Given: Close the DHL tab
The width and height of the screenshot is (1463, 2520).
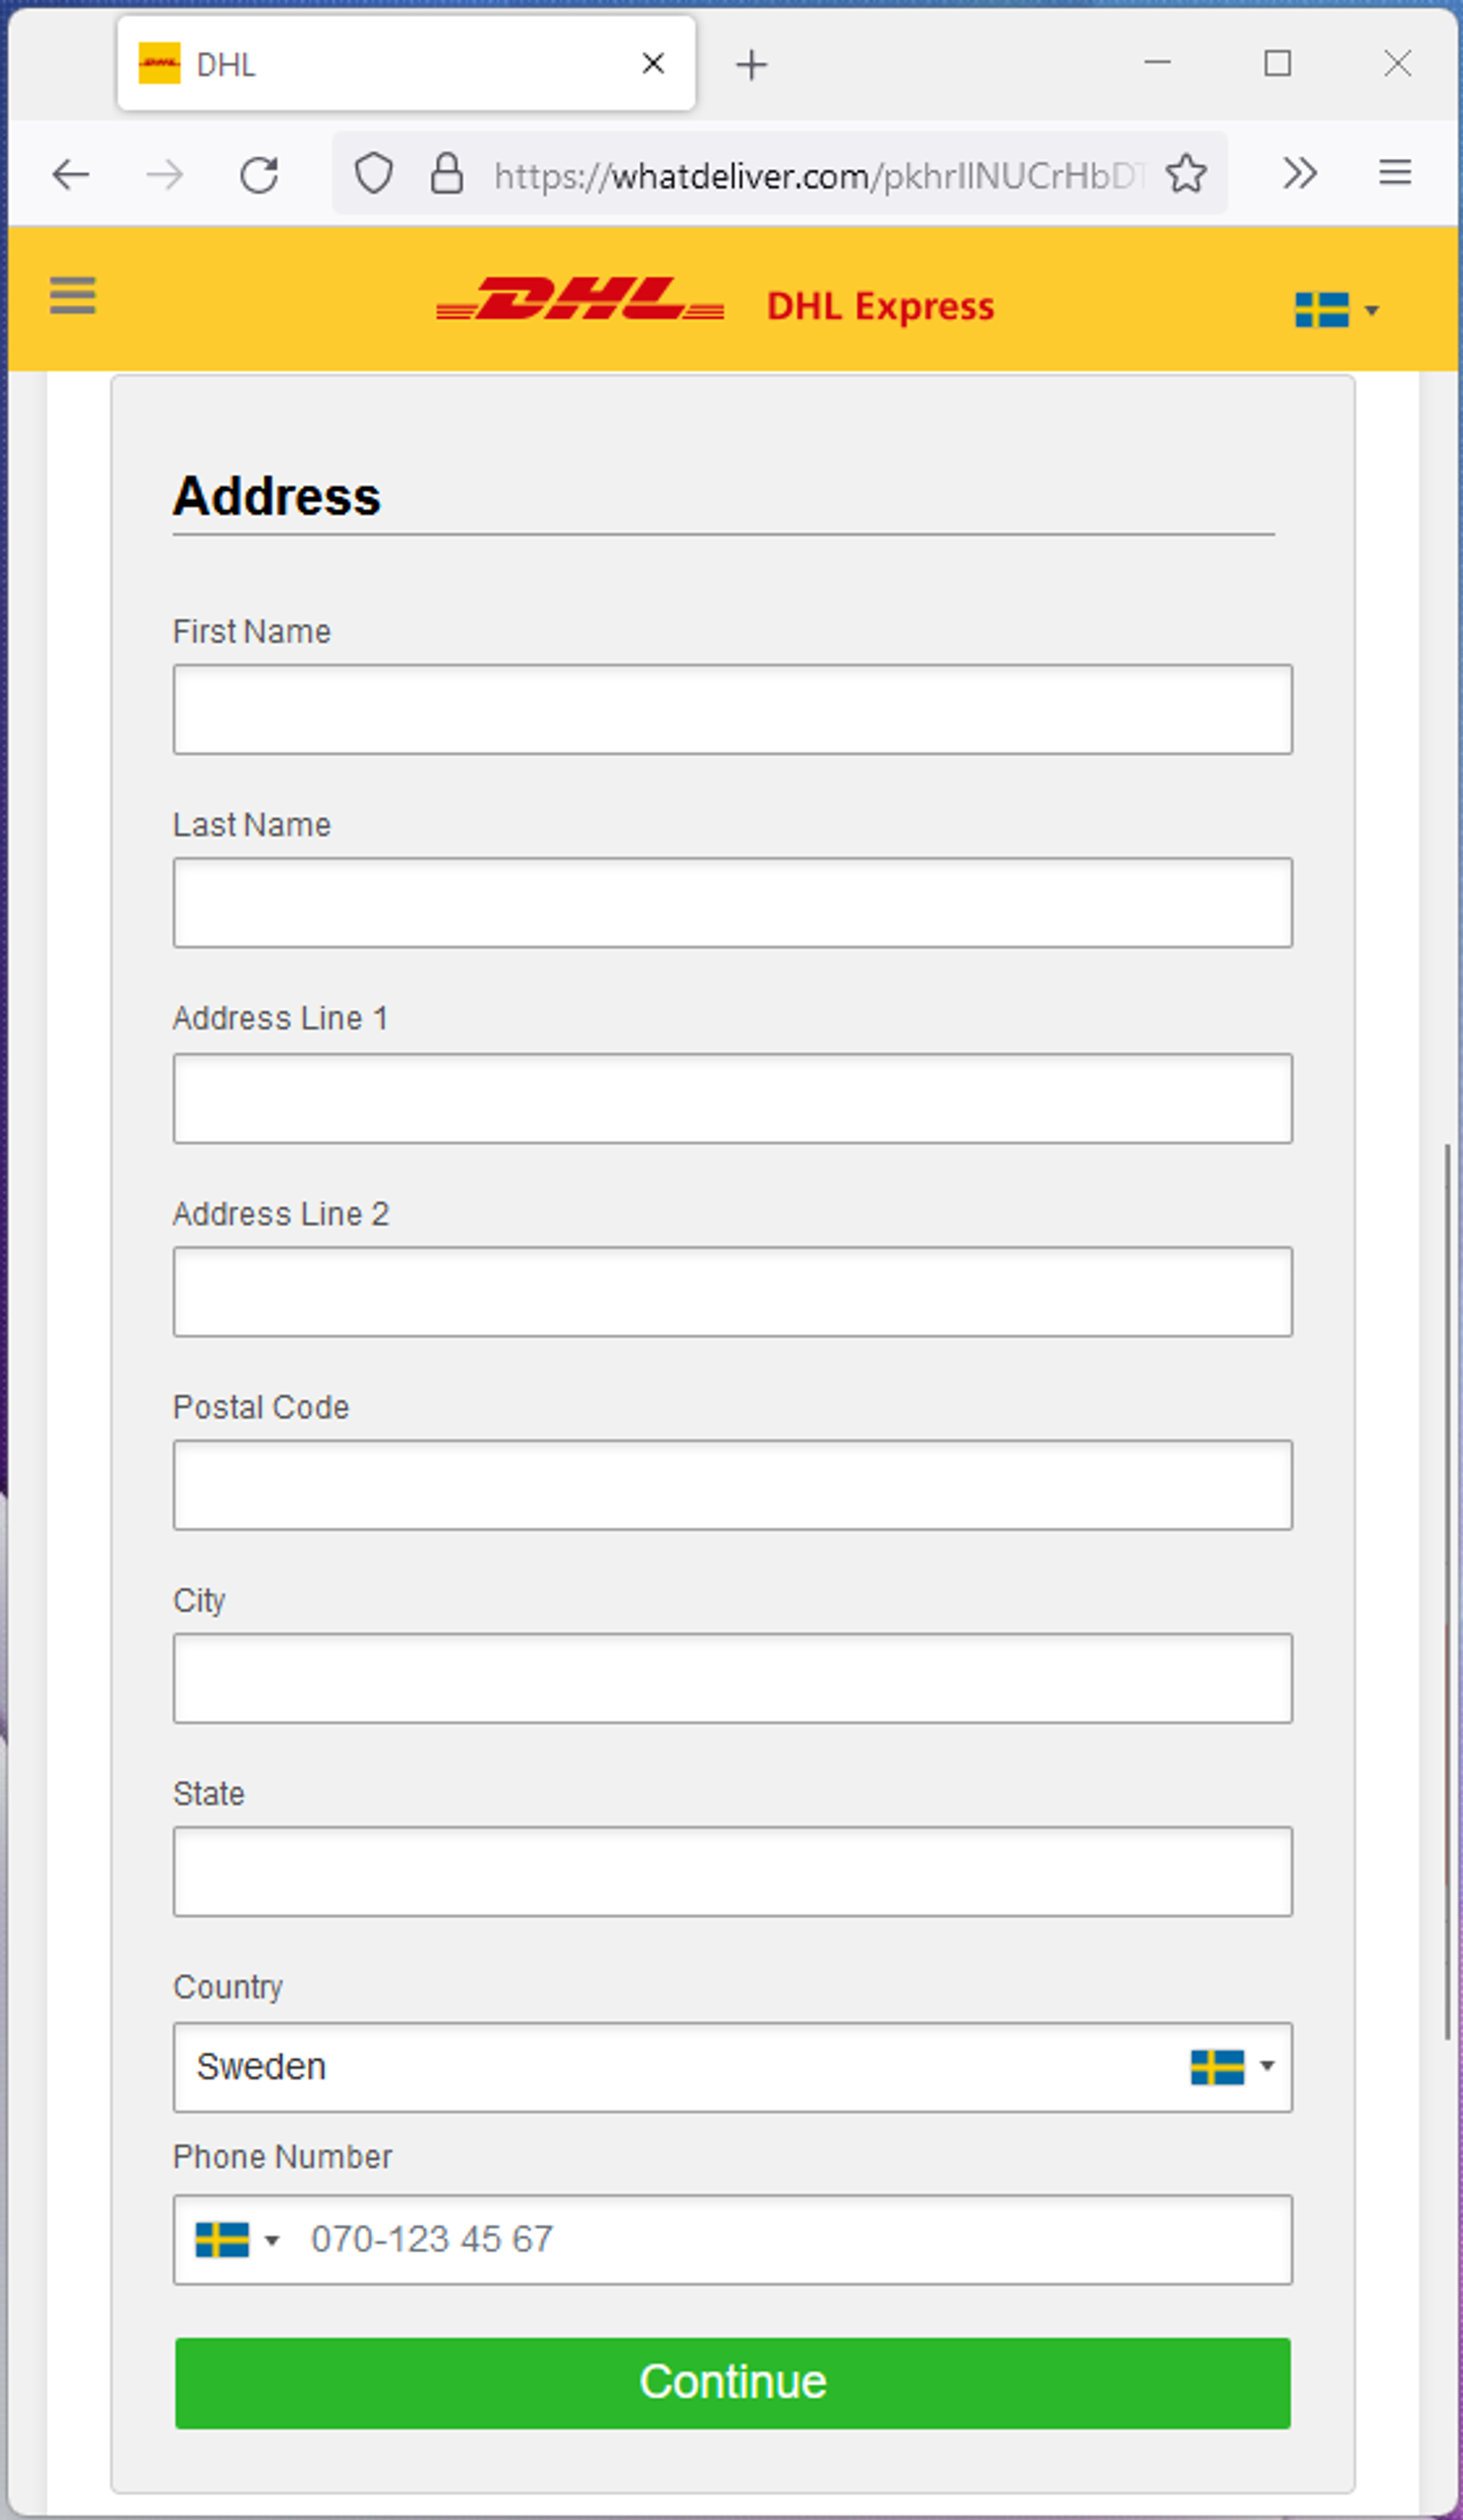Looking at the screenshot, I should pos(653,64).
